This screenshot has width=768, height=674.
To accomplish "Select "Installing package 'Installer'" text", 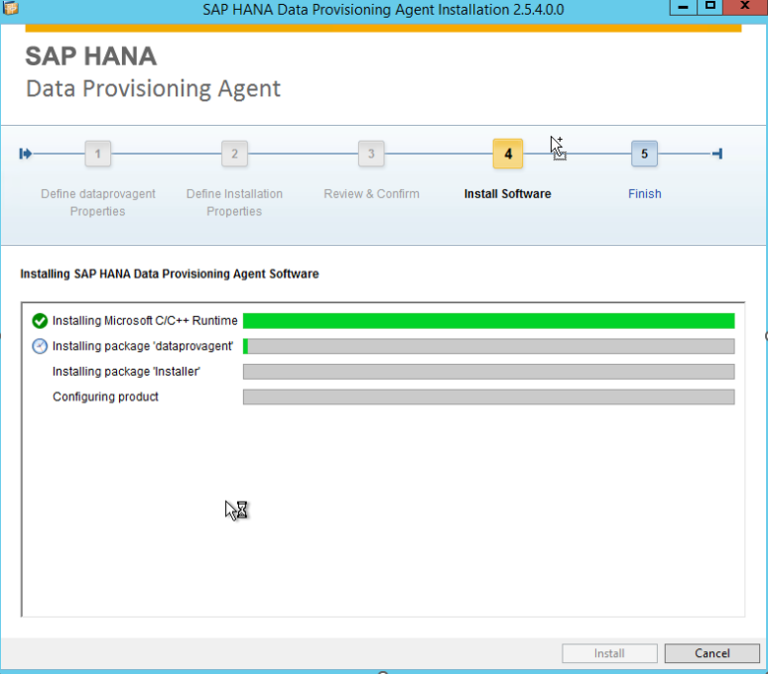I will 126,372.
